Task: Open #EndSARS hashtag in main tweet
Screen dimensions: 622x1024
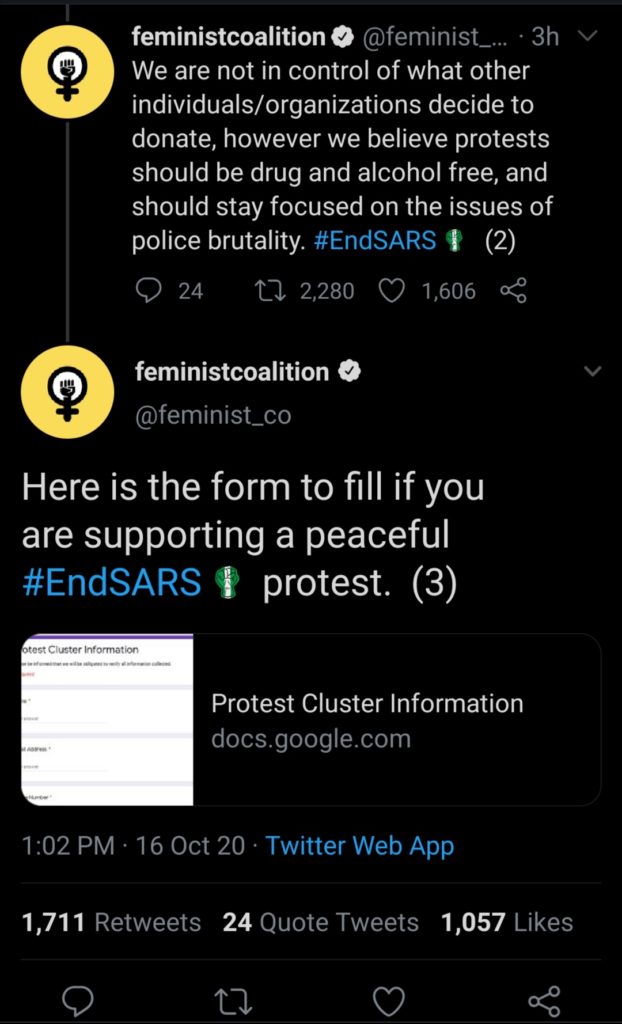Action: [111, 583]
